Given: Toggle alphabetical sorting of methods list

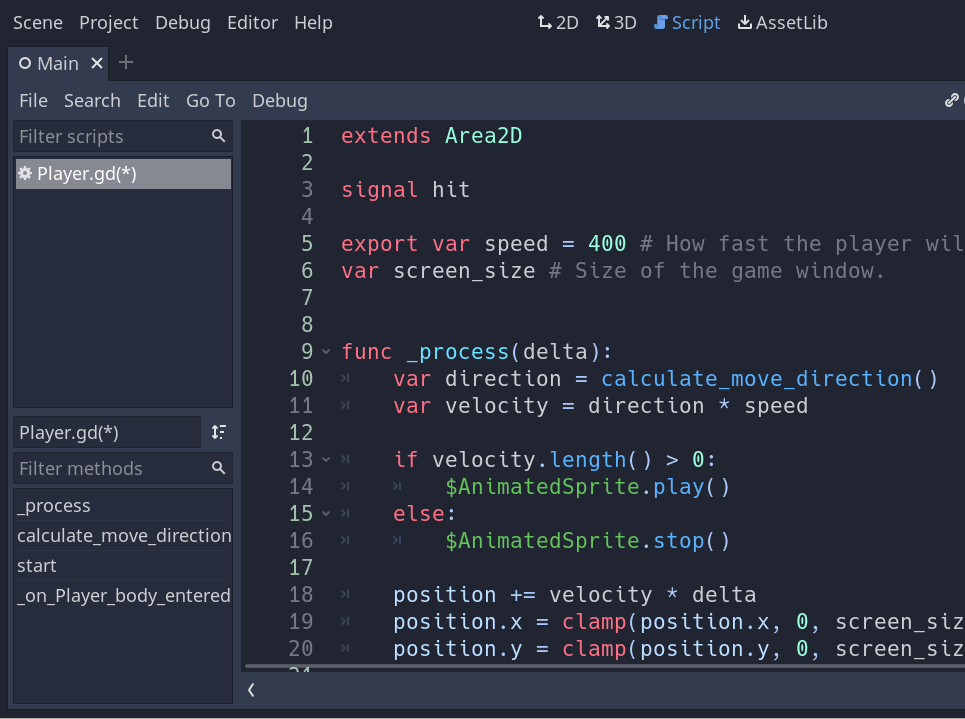Looking at the screenshot, I should (x=219, y=432).
